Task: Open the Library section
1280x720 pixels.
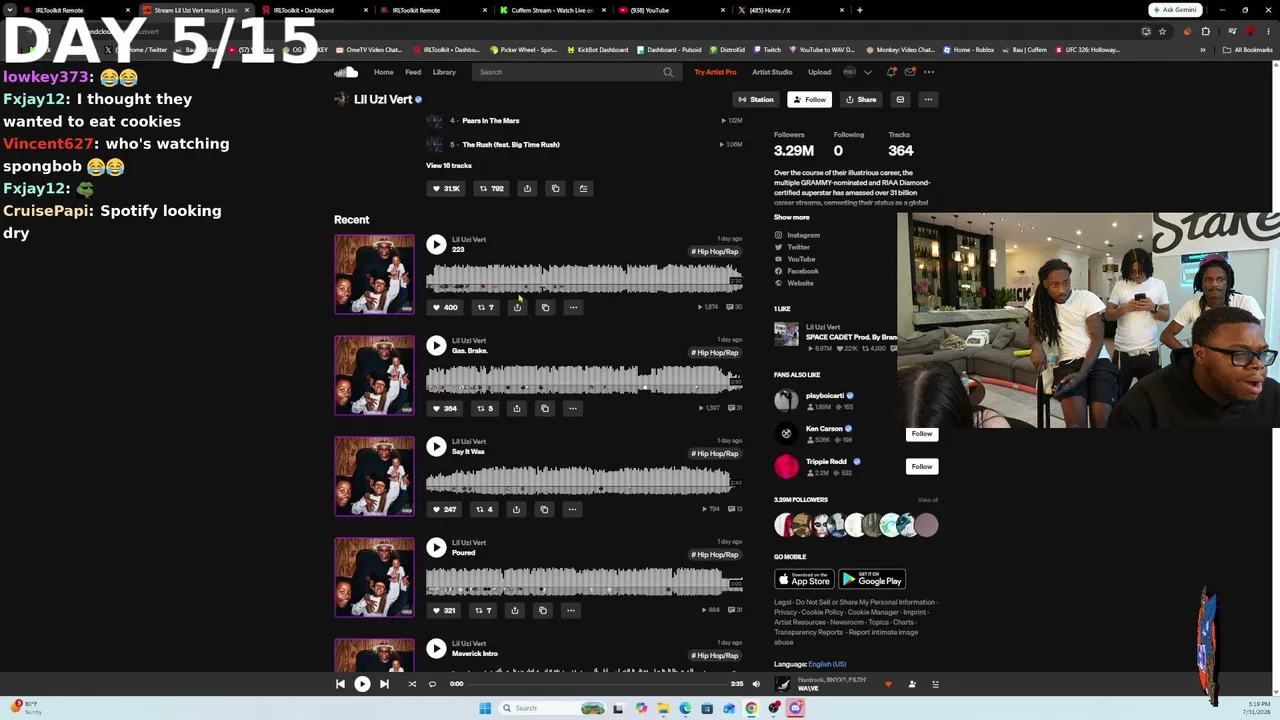Action: click(444, 72)
